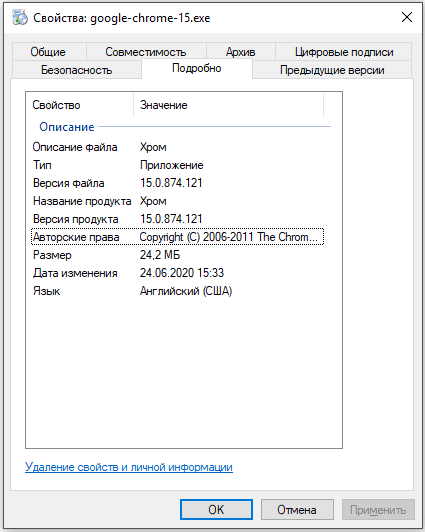Close the properties dialog
This screenshot has width=425, height=532.
(x=407, y=17)
